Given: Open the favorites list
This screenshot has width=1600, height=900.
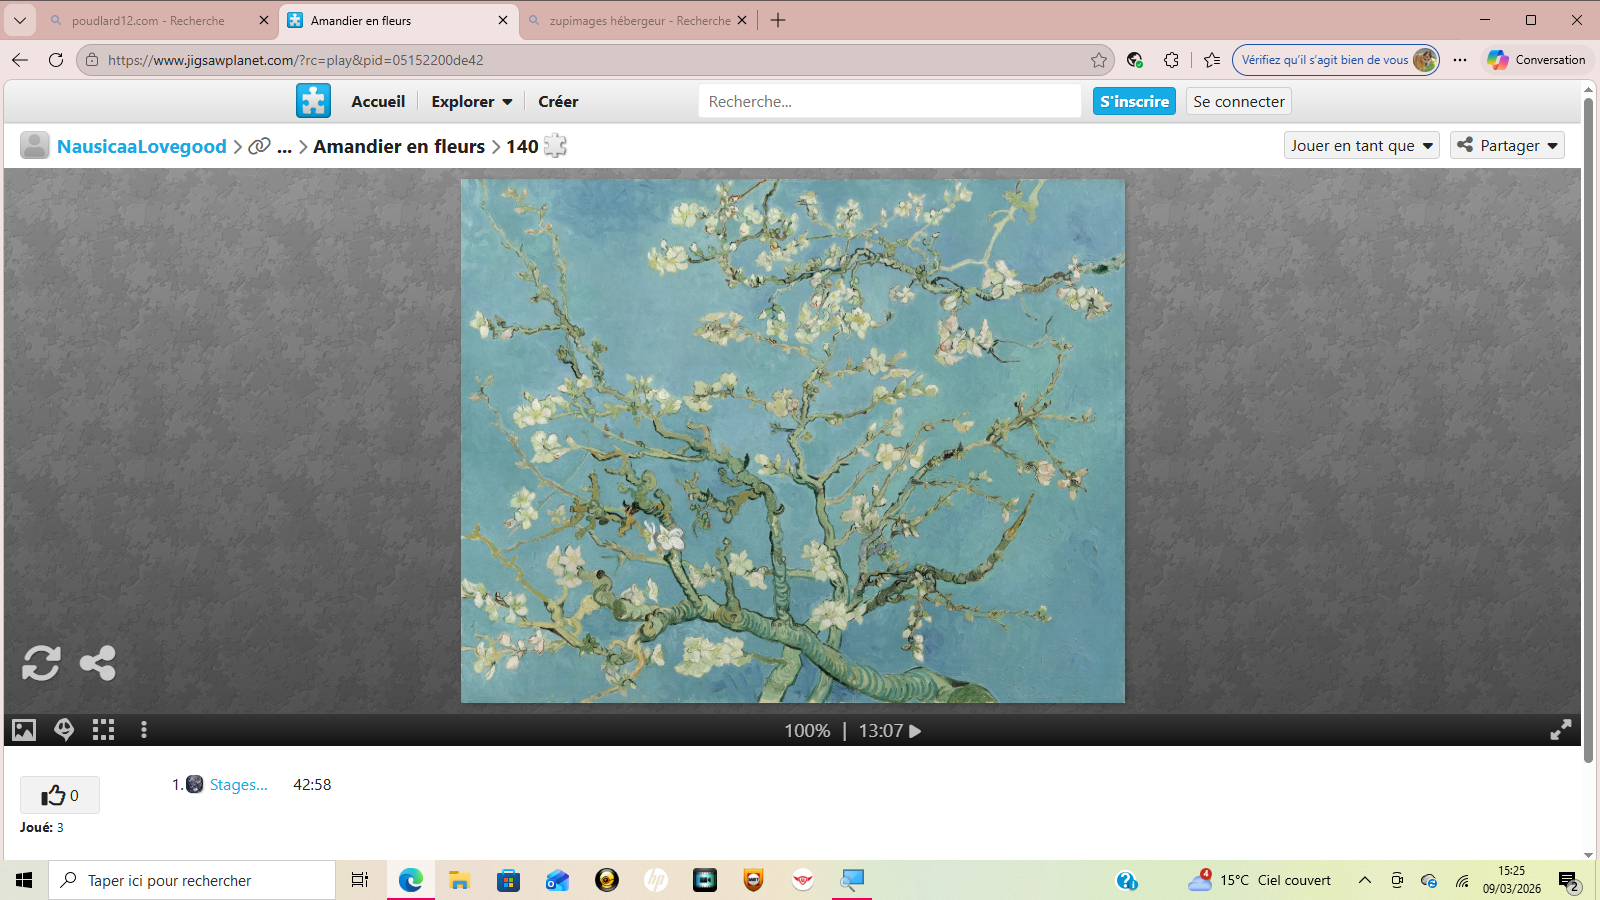Looking at the screenshot, I should [1212, 60].
